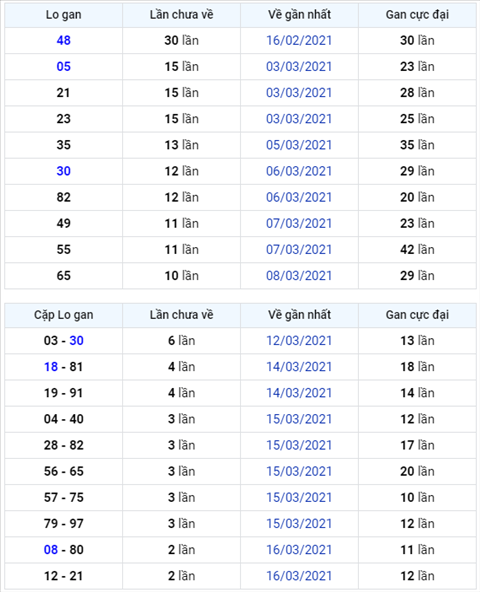
Task: Open the 08/03/2021 date for number 65
Action: pyautogui.click(x=299, y=276)
